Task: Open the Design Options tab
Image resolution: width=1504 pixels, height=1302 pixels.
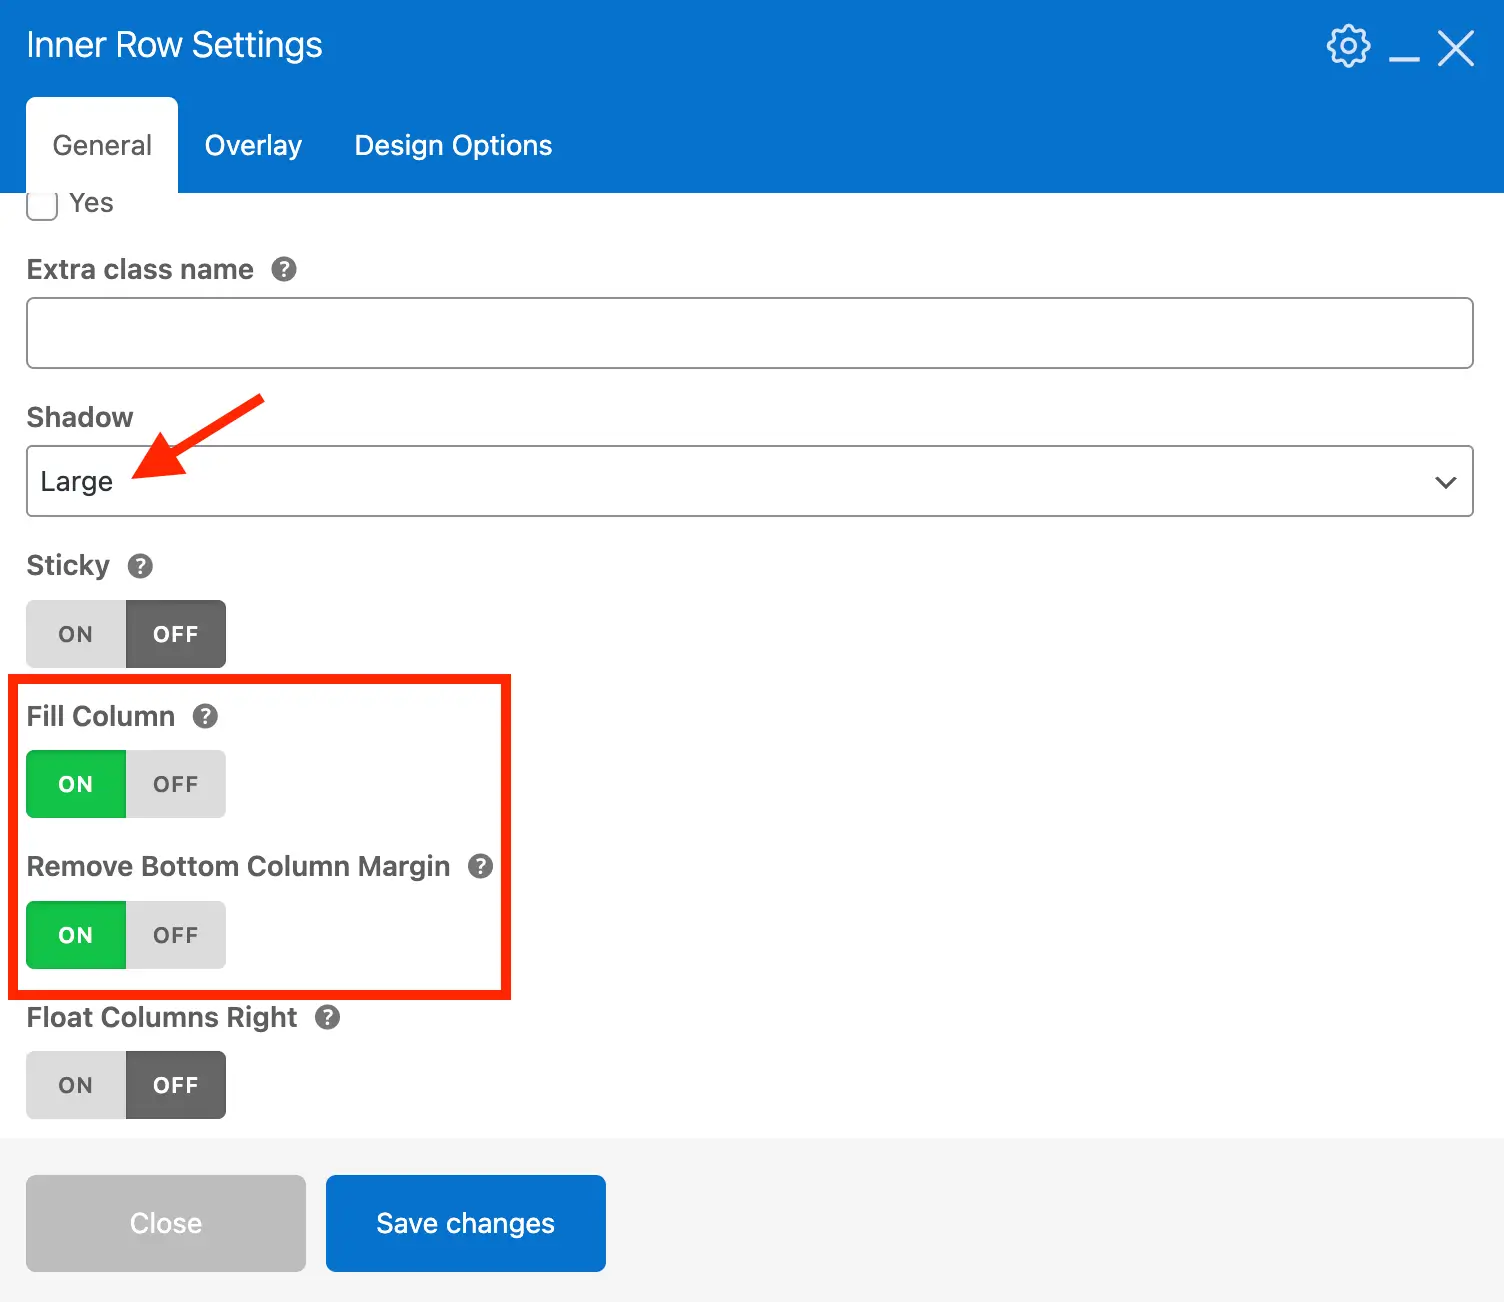Action: click(452, 145)
